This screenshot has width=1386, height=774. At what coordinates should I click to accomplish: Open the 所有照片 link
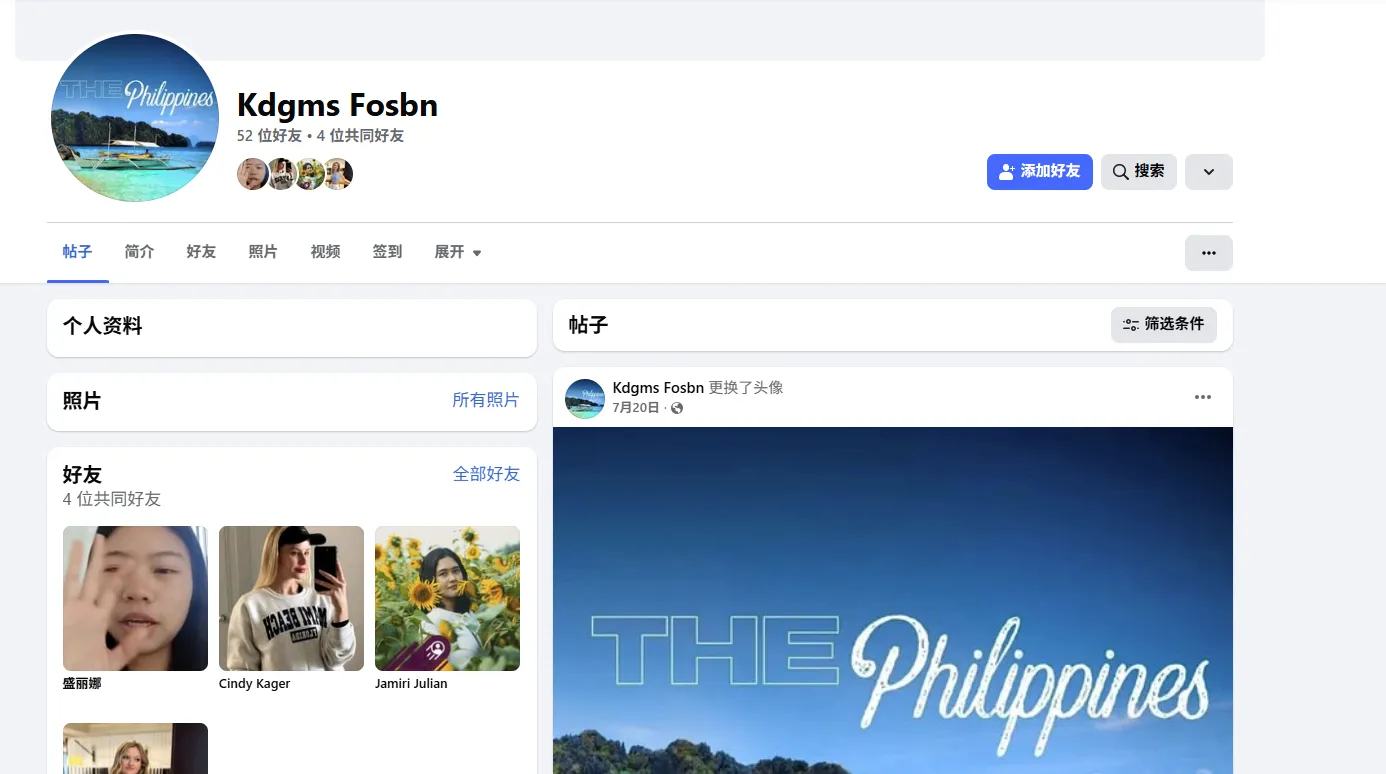point(486,400)
